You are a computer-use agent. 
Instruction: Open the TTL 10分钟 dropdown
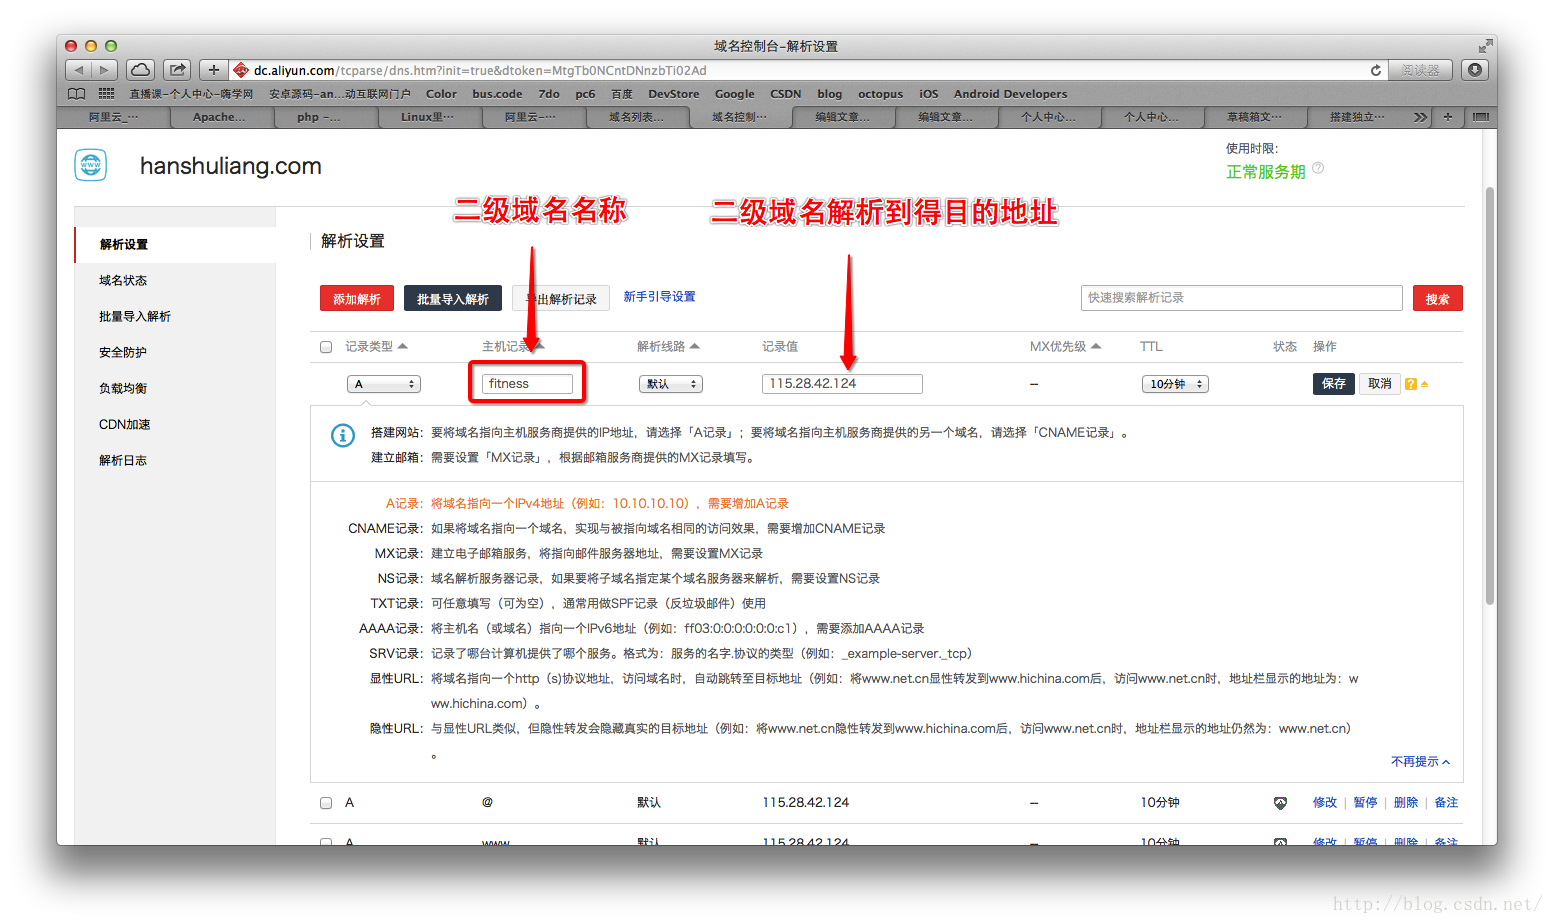(1175, 384)
